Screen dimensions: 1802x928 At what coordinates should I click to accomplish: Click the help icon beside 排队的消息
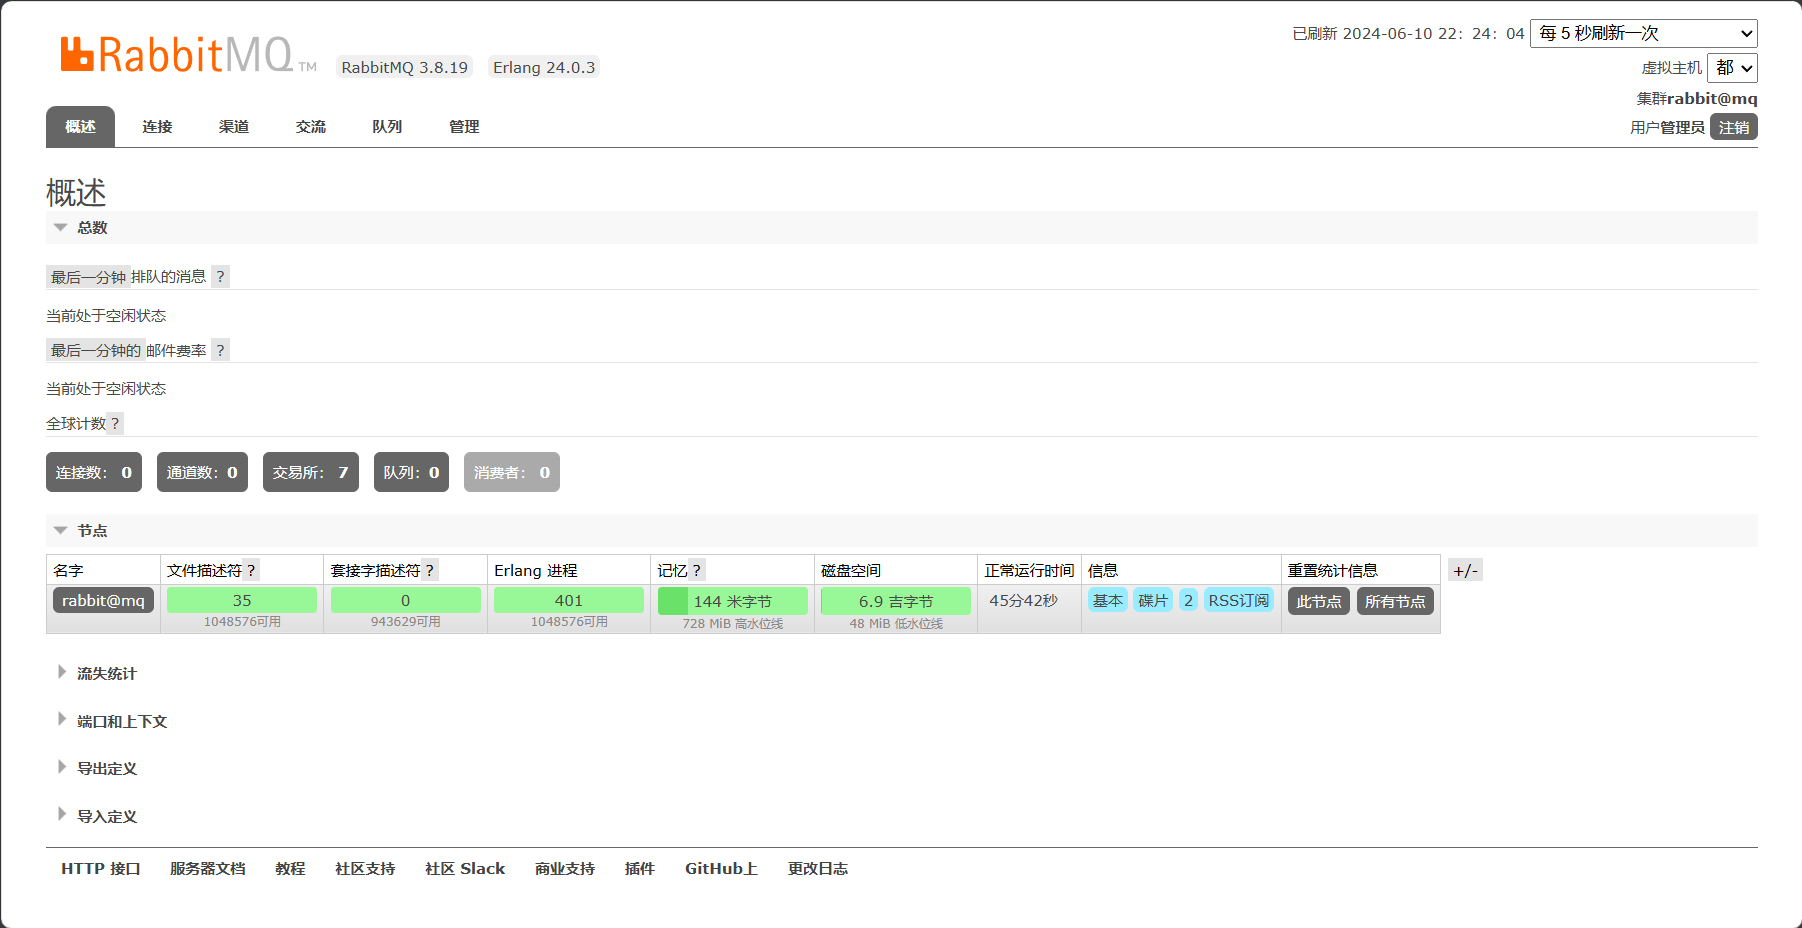pyautogui.click(x=220, y=277)
